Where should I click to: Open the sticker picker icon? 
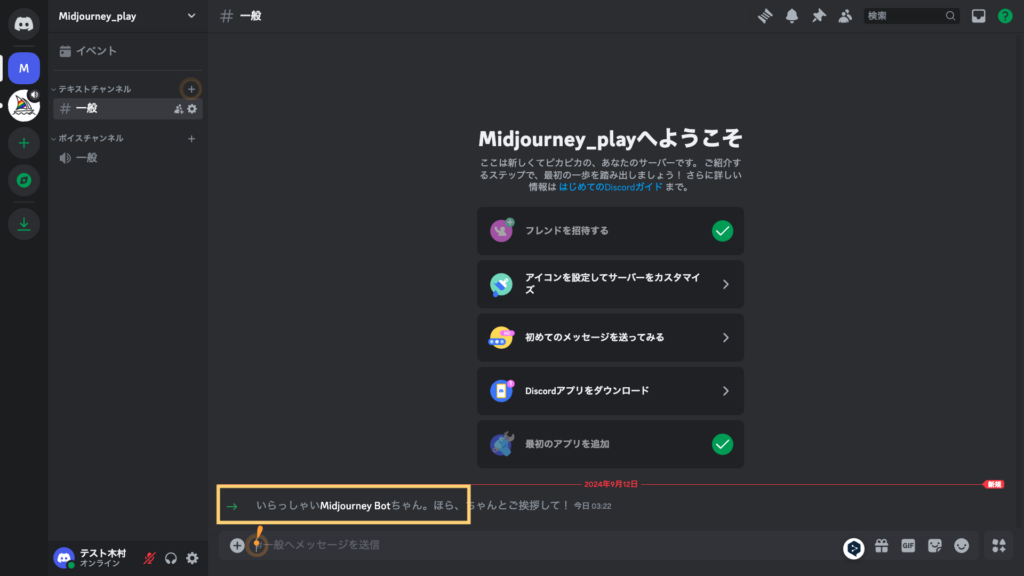click(x=934, y=546)
